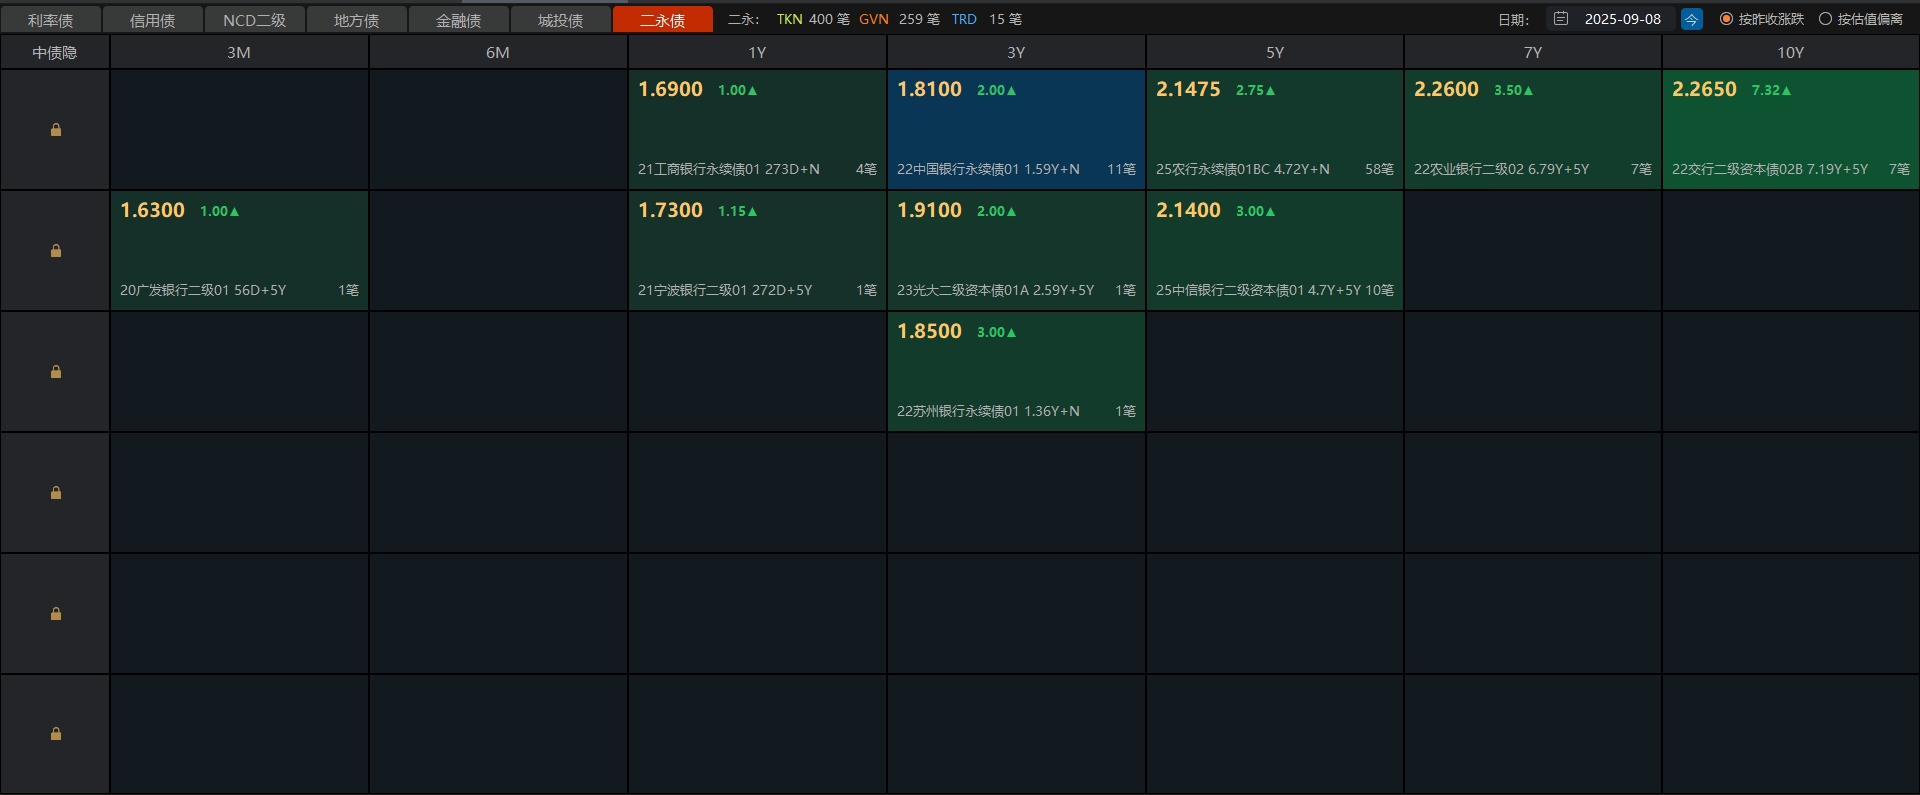1920x795 pixels.
Task: Switch to the 城投债 tab
Action: 561,20
